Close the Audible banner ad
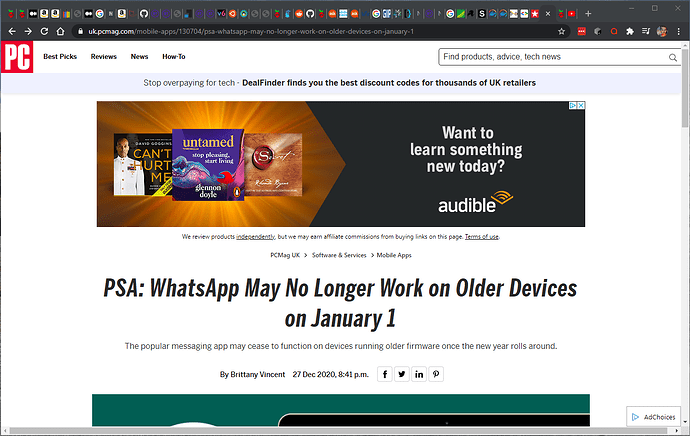690x436 pixels. pyautogui.click(x=581, y=106)
